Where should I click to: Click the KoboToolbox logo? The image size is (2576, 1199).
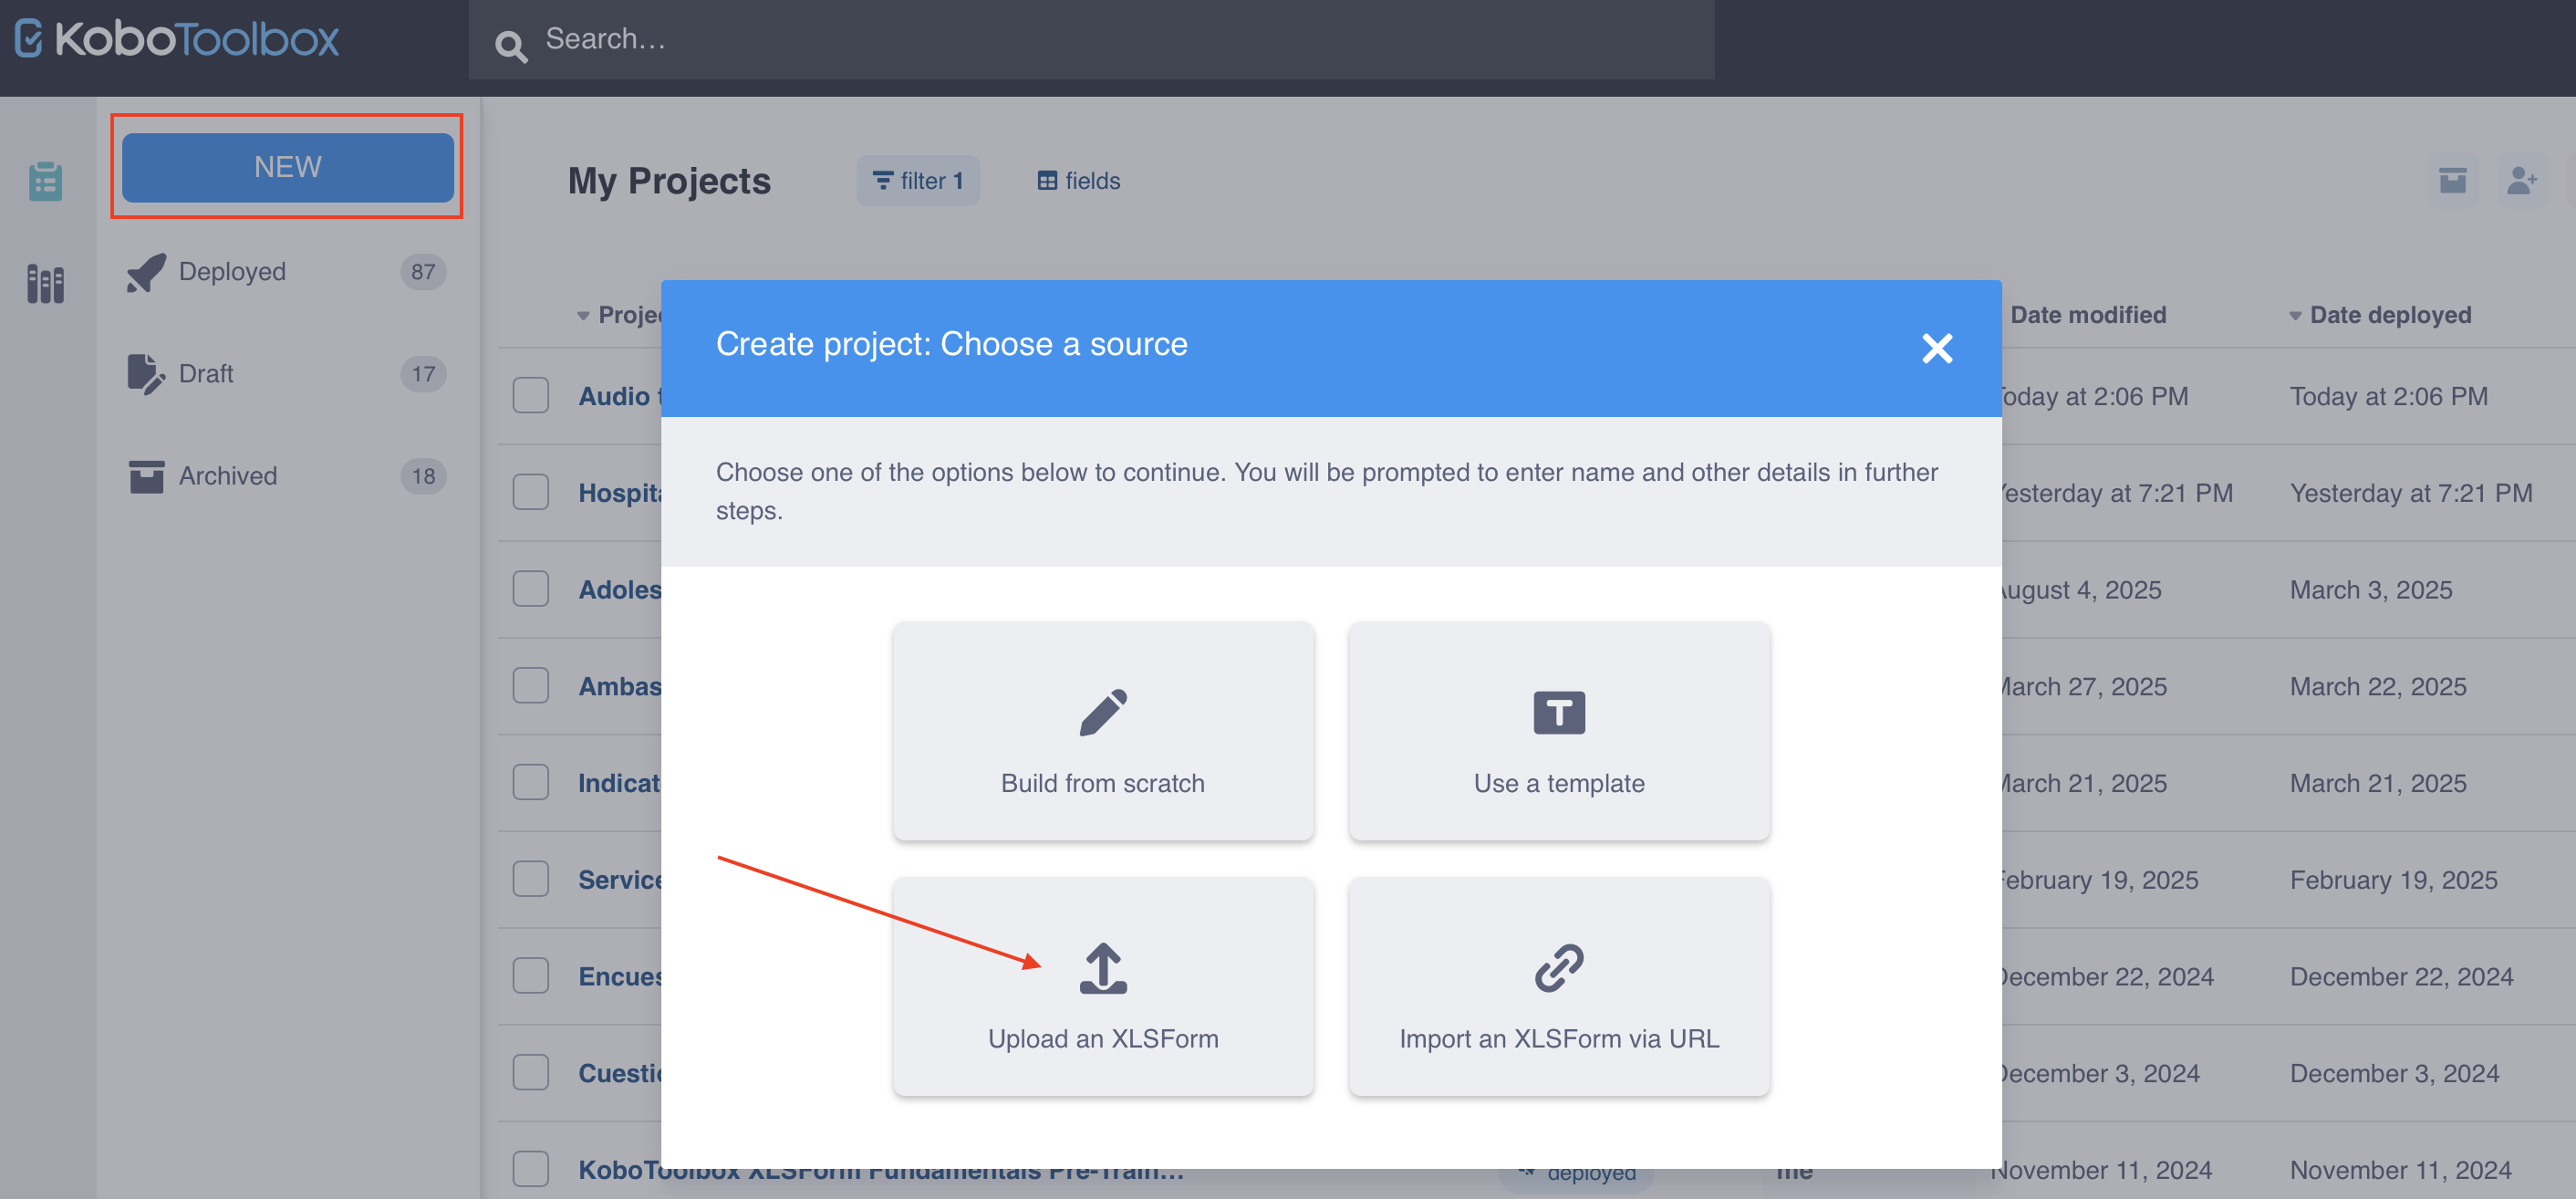(175, 39)
